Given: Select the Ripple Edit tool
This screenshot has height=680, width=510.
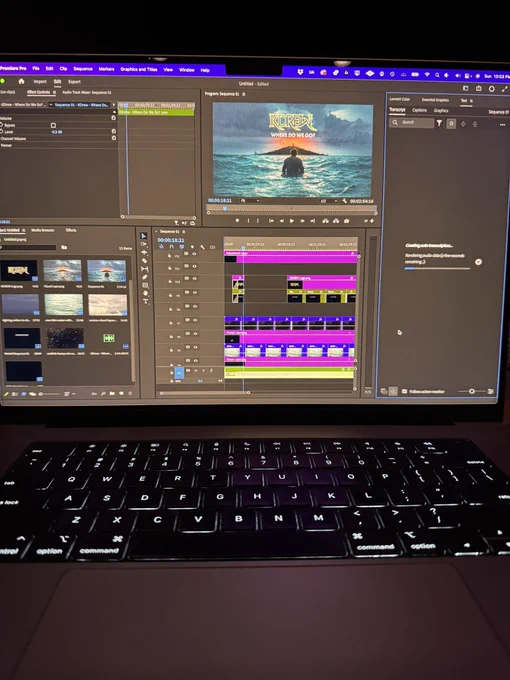Looking at the screenshot, I should click(x=144, y=252).
